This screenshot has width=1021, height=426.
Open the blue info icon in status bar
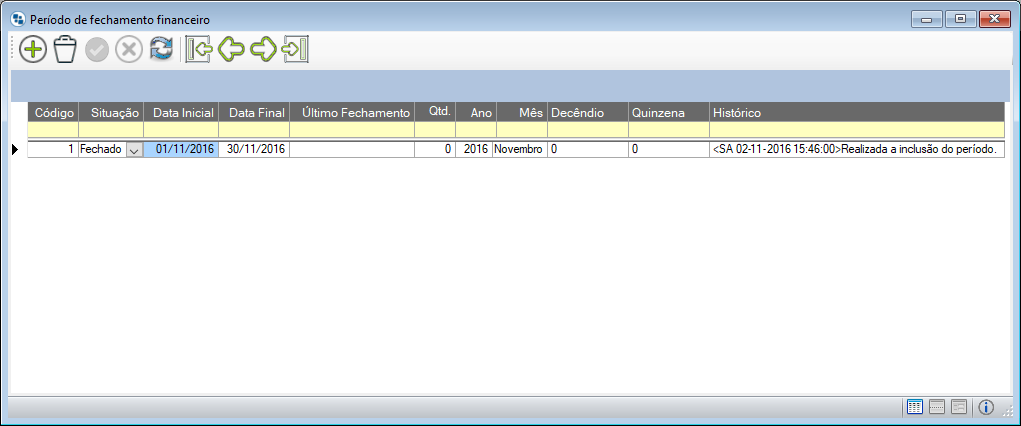[x=986, y=407]
